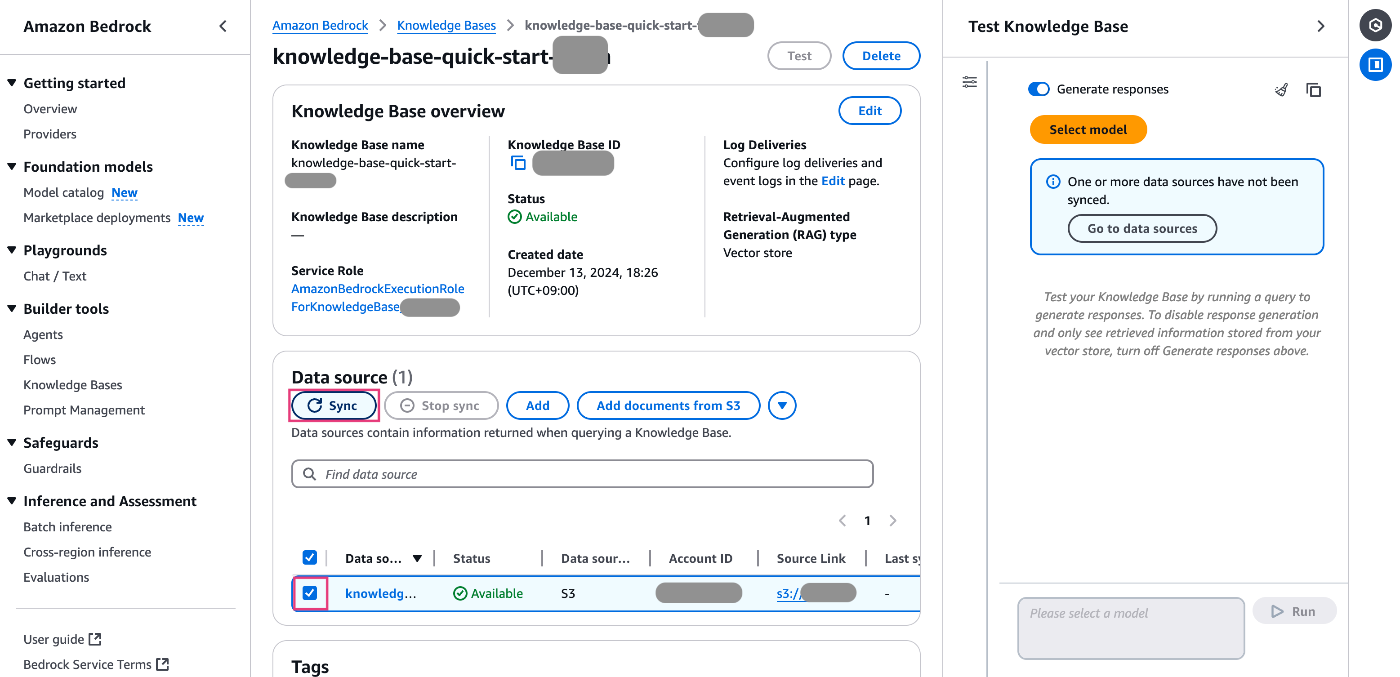The height and width of the screenshot is (677, 1400).
Task: Open Guardrails in sidebar
Action: click(52, 468)
